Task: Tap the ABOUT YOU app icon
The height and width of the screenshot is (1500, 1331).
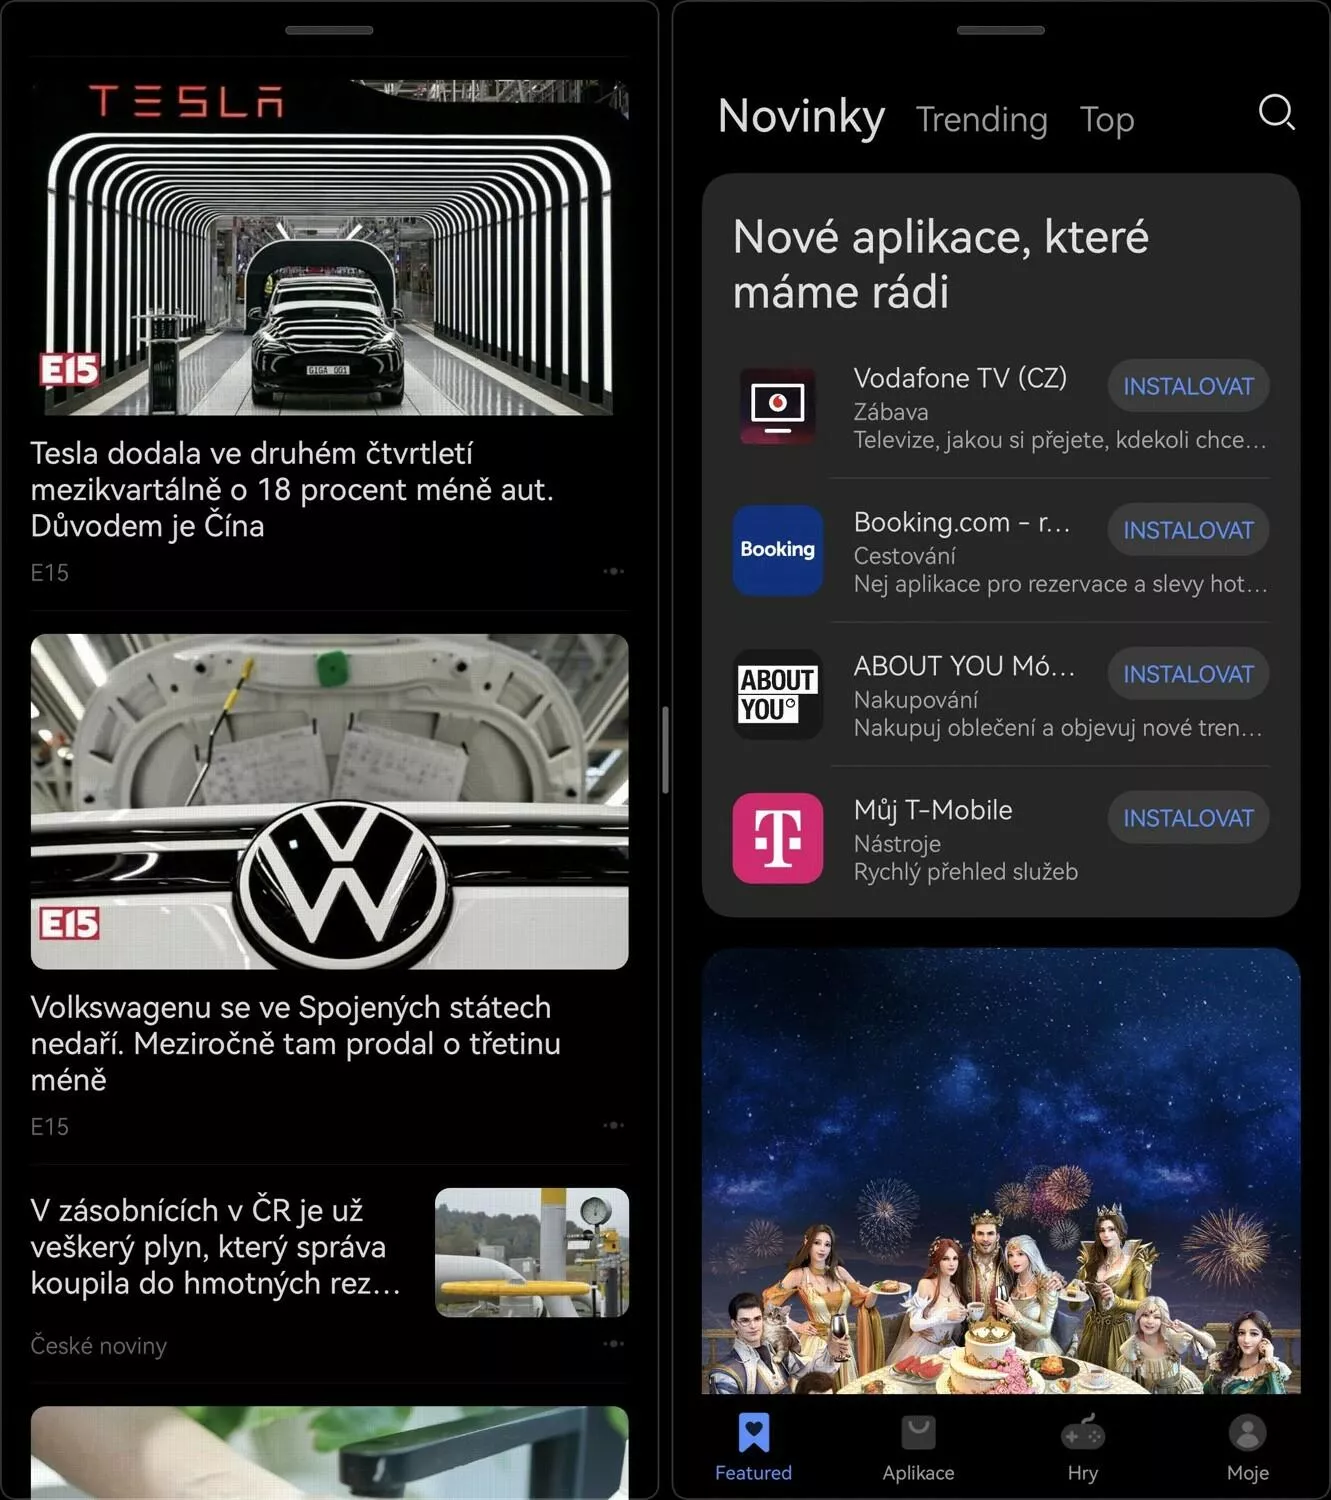Action: click(778, 694)
